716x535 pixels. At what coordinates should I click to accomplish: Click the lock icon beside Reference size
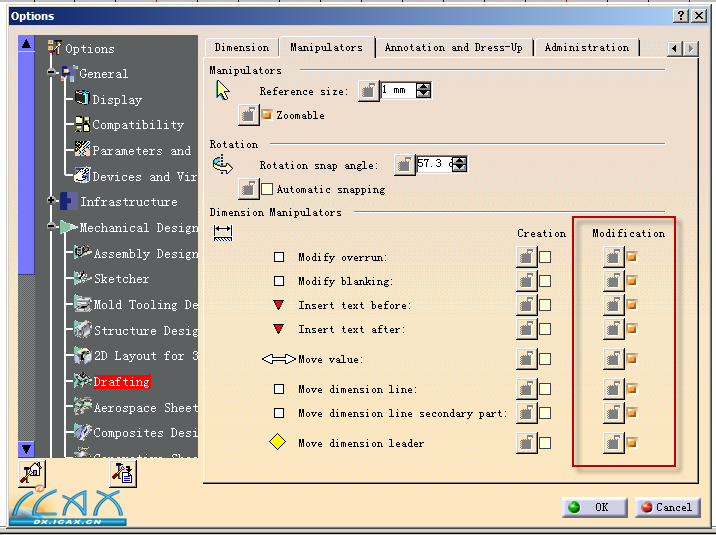tap(368, 90)
